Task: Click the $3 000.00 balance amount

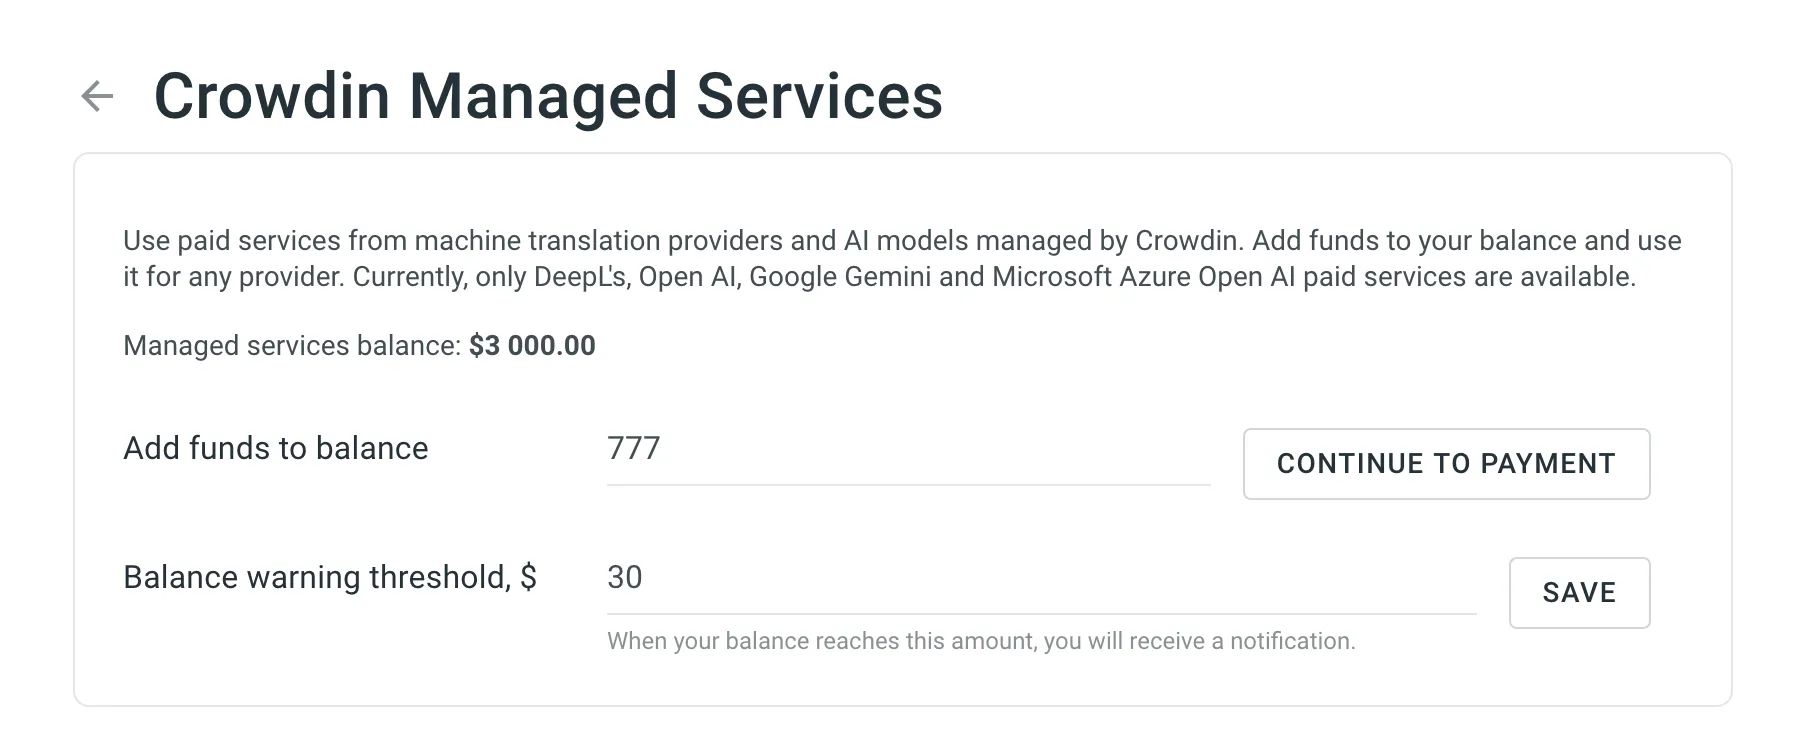Action: (x=532, y=346)
